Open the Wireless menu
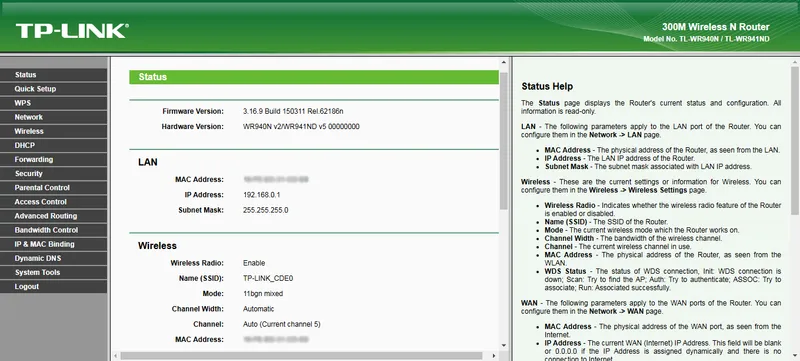The image size is (800, 361). coord(54,131)
